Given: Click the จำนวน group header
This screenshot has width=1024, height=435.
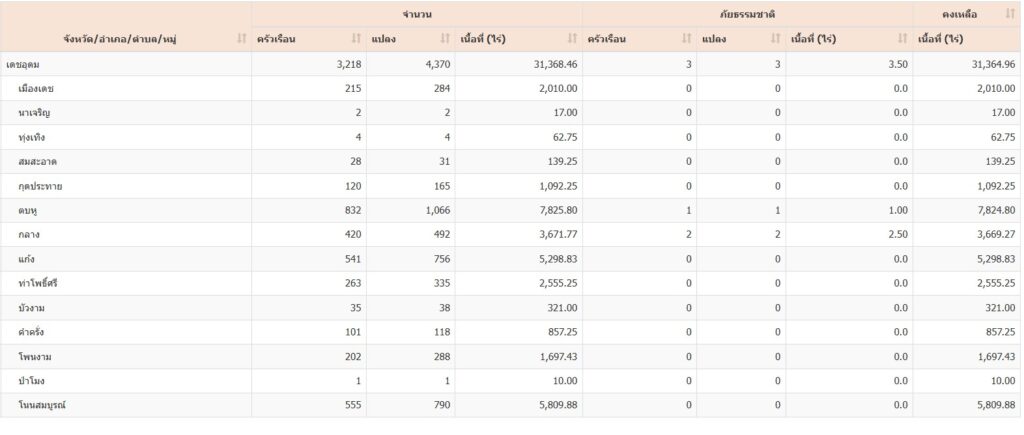Looking at the screenshot, I should click(416, 14).
